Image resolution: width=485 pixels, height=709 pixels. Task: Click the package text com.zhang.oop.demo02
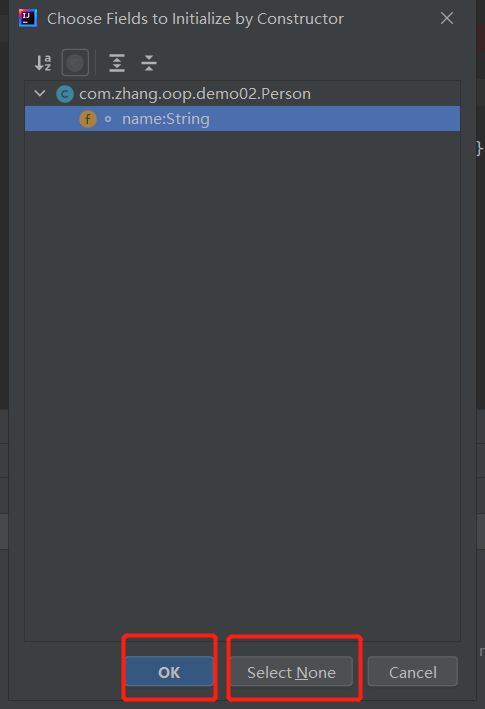pyautogui.click(x=168, y=94)
